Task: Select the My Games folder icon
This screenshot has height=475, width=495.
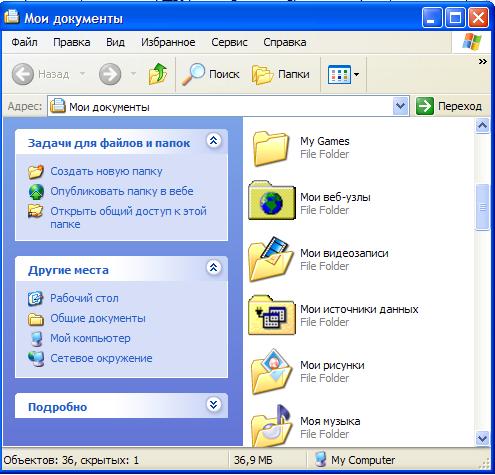Action: point(271,148)
